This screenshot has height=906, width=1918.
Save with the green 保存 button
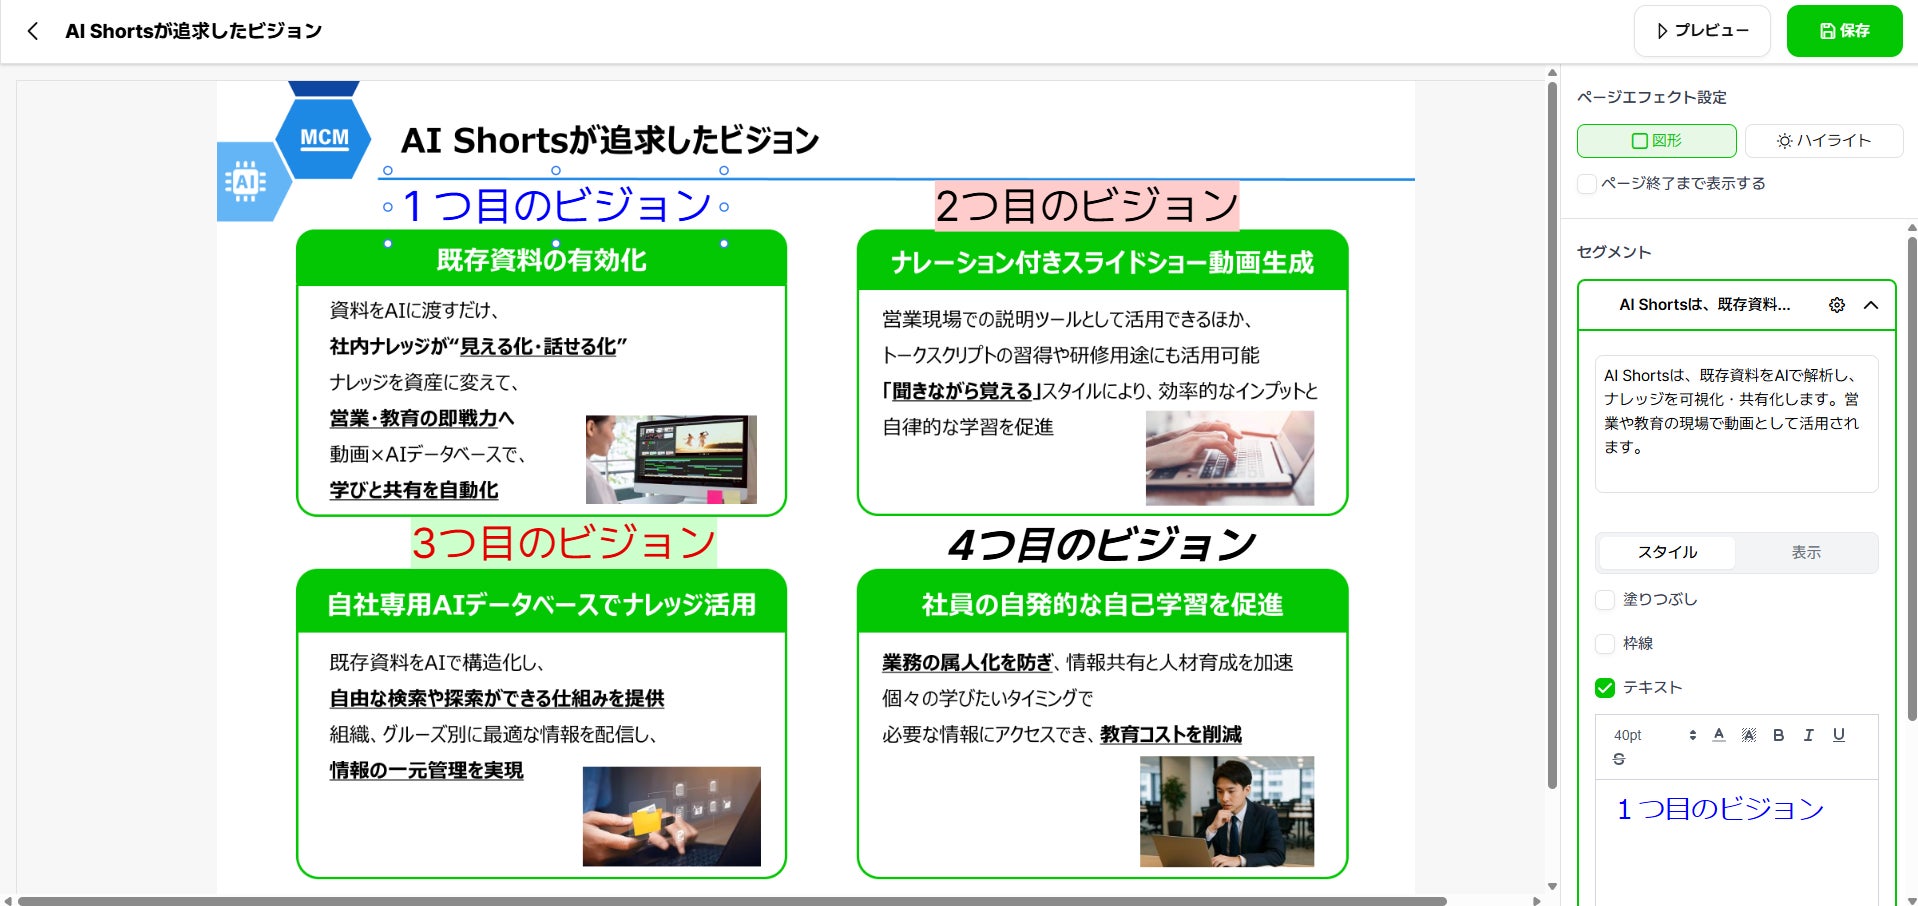[1844, 31]
